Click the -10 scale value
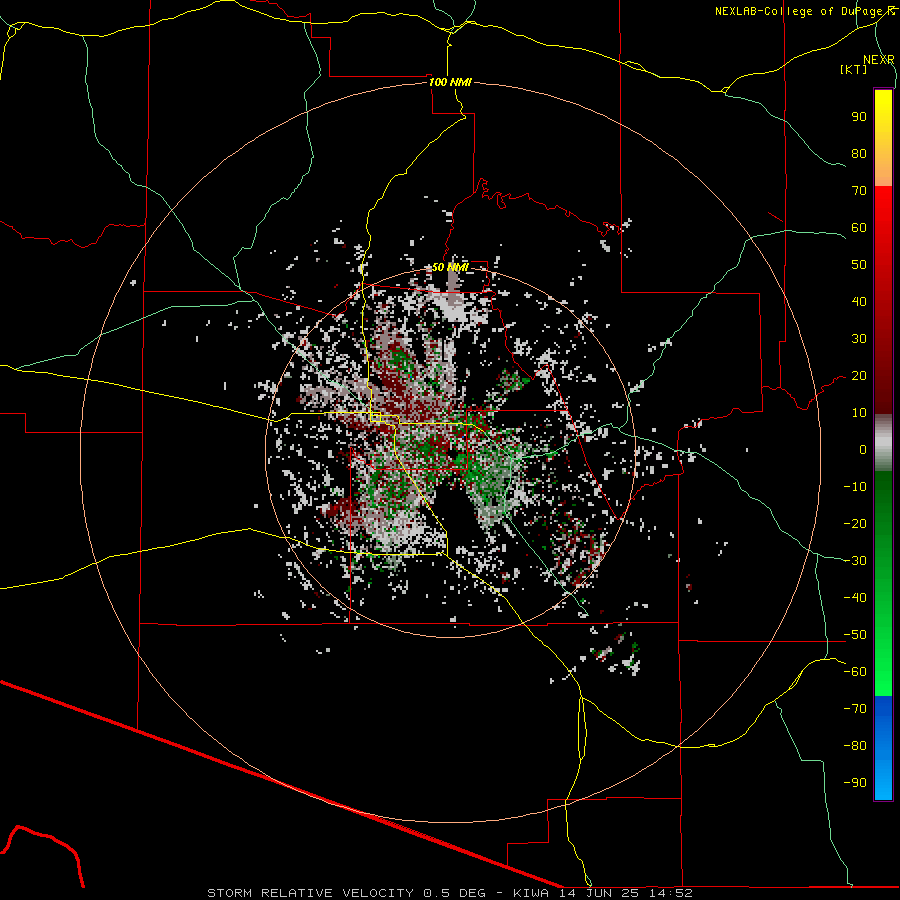Screen dimensions: 900x900 coord(855,487)
